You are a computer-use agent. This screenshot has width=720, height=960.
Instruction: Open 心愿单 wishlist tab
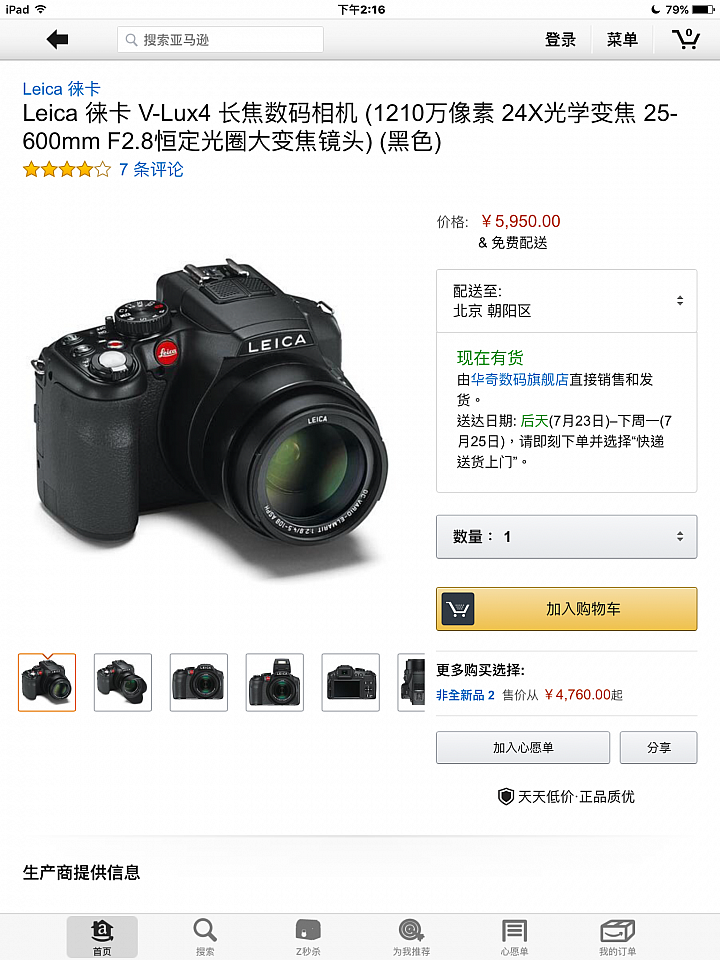click(x=514, y=937)
